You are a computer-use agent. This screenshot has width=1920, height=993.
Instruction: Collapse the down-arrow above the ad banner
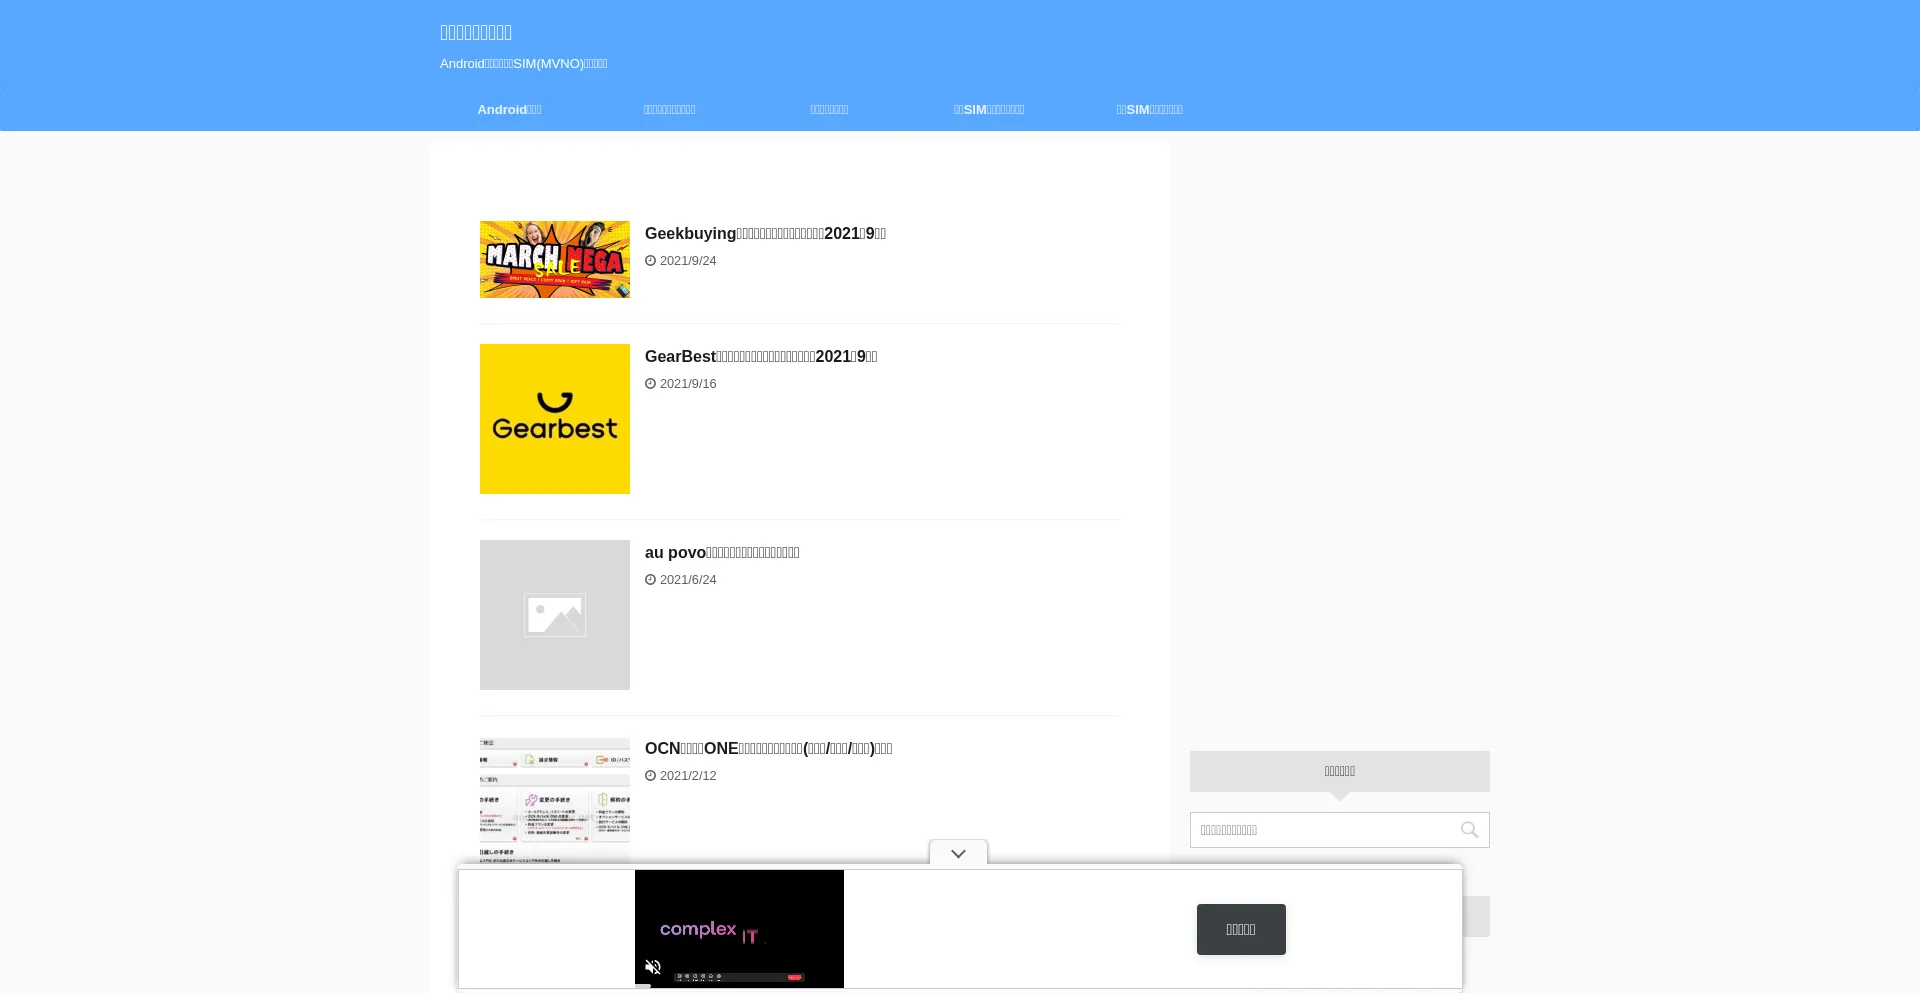[957, 853]
